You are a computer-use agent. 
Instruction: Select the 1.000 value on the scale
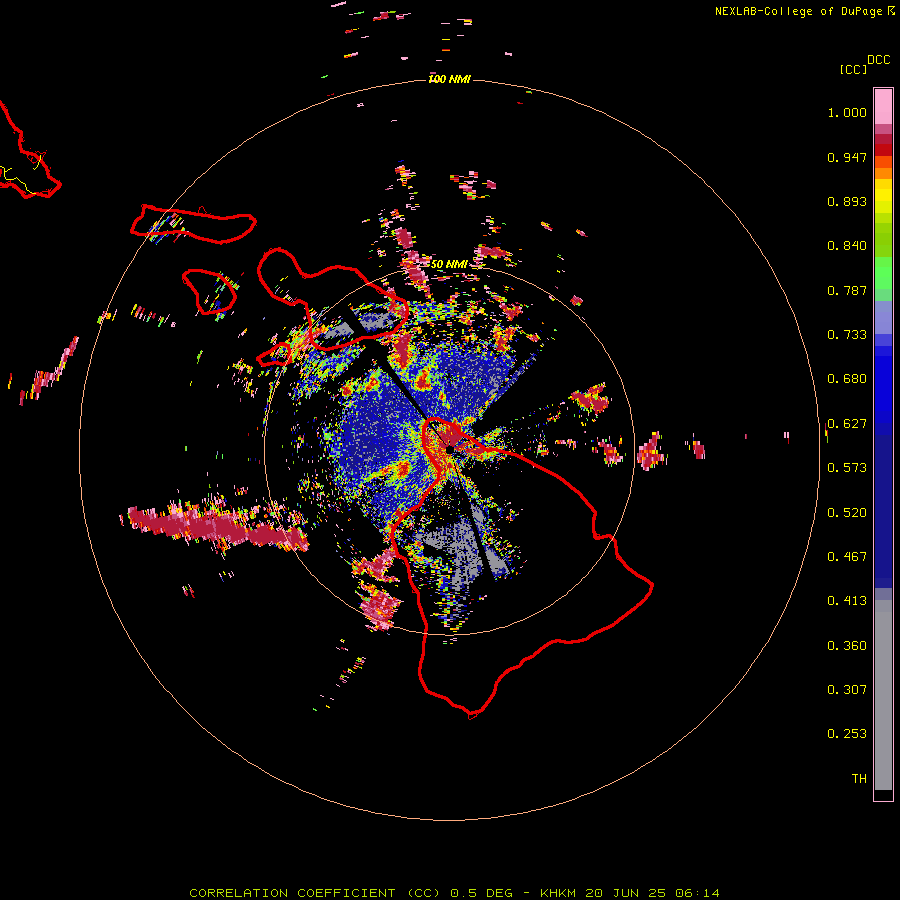pos(847,112)
